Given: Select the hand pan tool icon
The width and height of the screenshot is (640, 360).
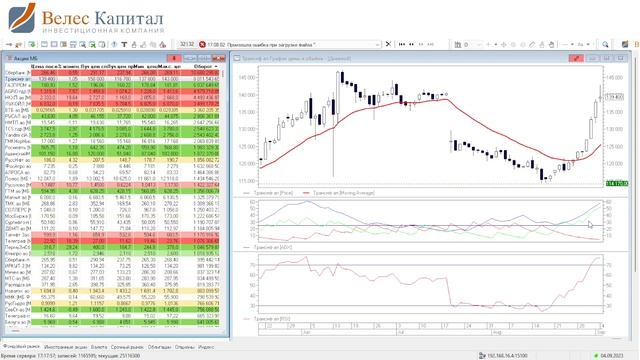Looking at the screenshot, I should click(551, 44).
